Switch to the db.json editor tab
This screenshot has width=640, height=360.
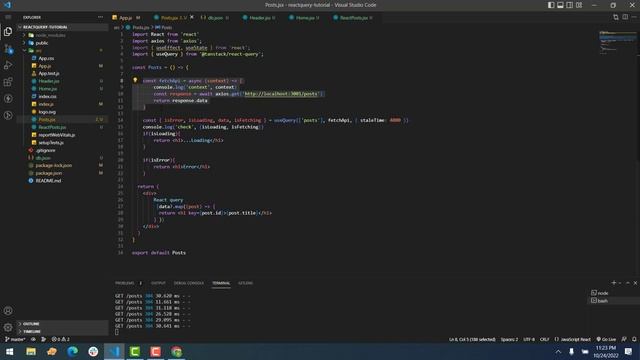click(x=215, y=18)
